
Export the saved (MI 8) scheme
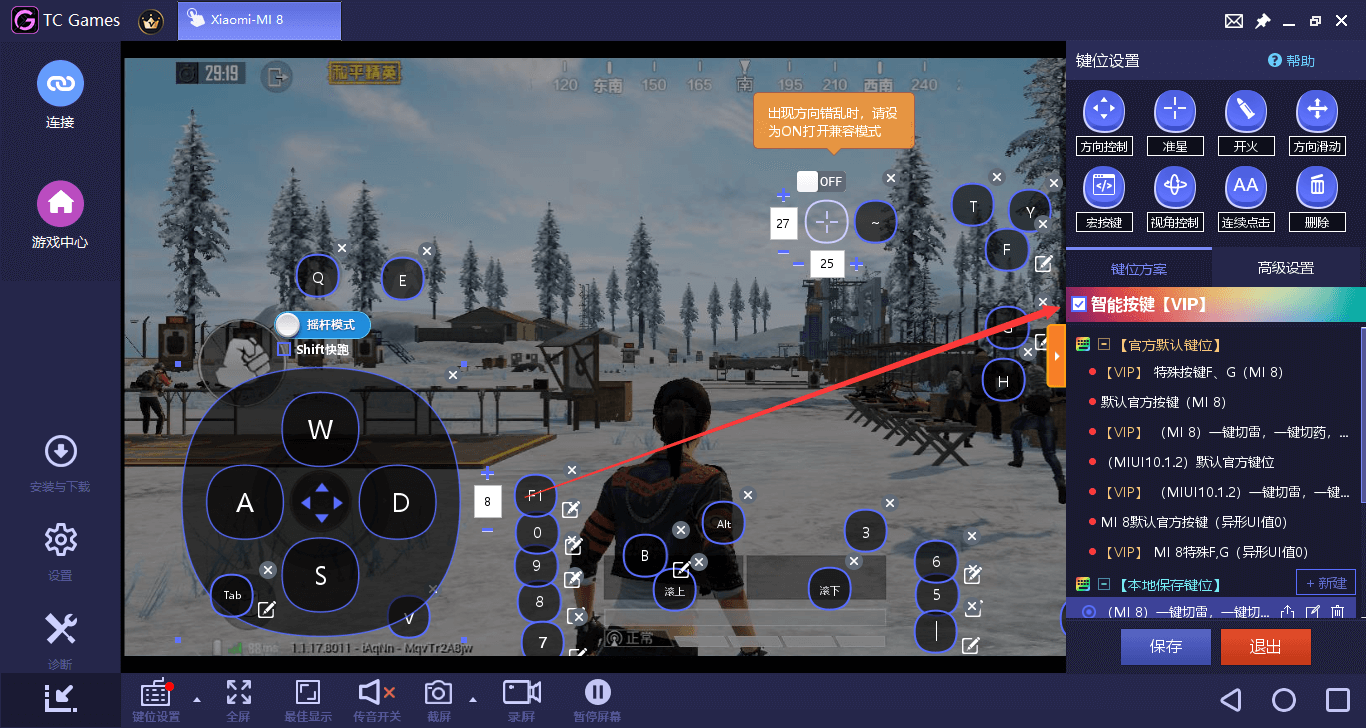tap(1288, 612)
